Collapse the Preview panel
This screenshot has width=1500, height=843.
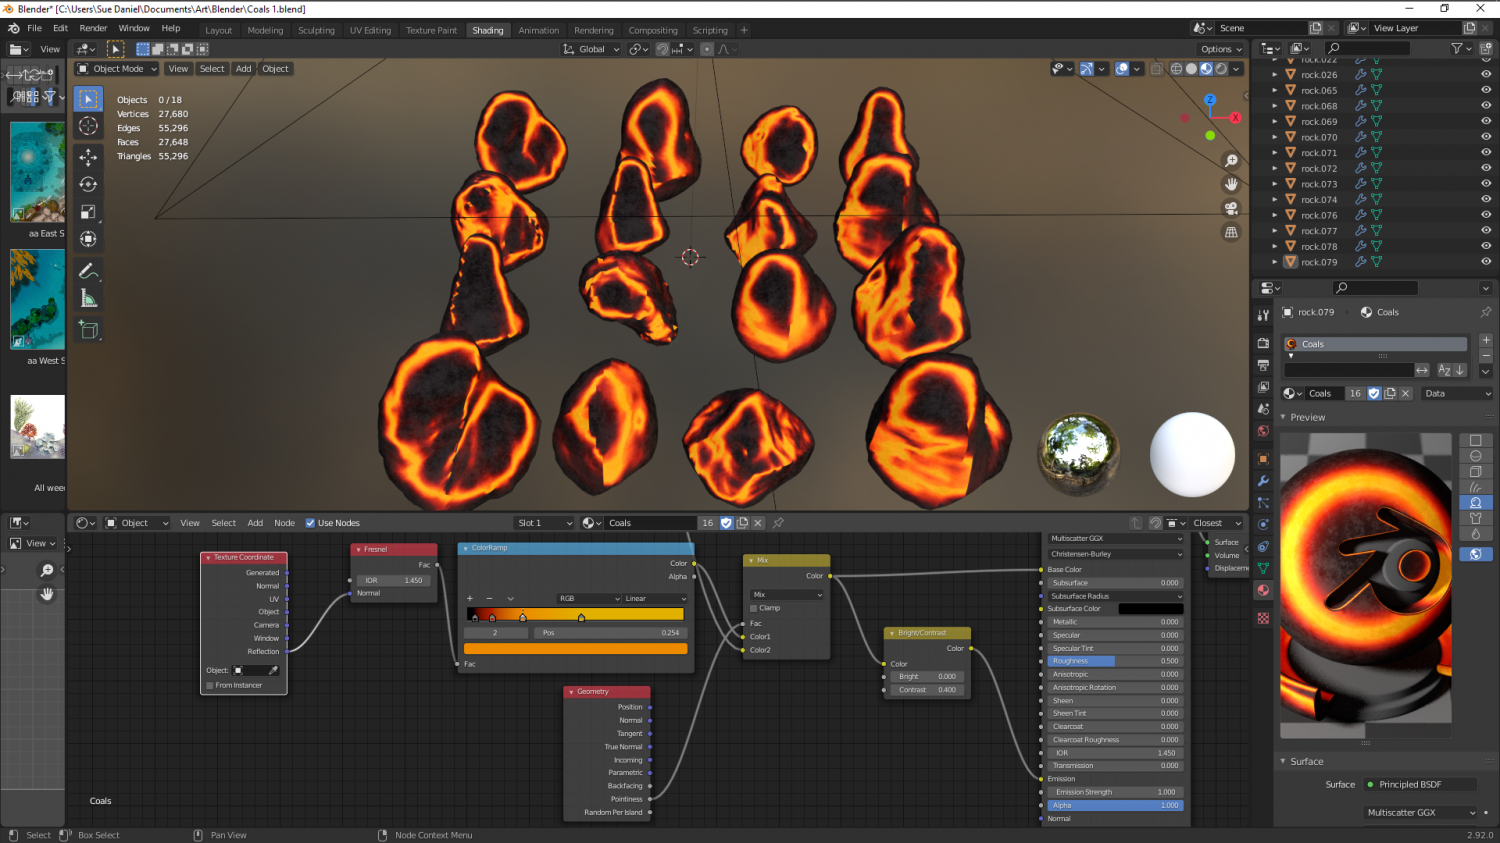(1283, 417)
